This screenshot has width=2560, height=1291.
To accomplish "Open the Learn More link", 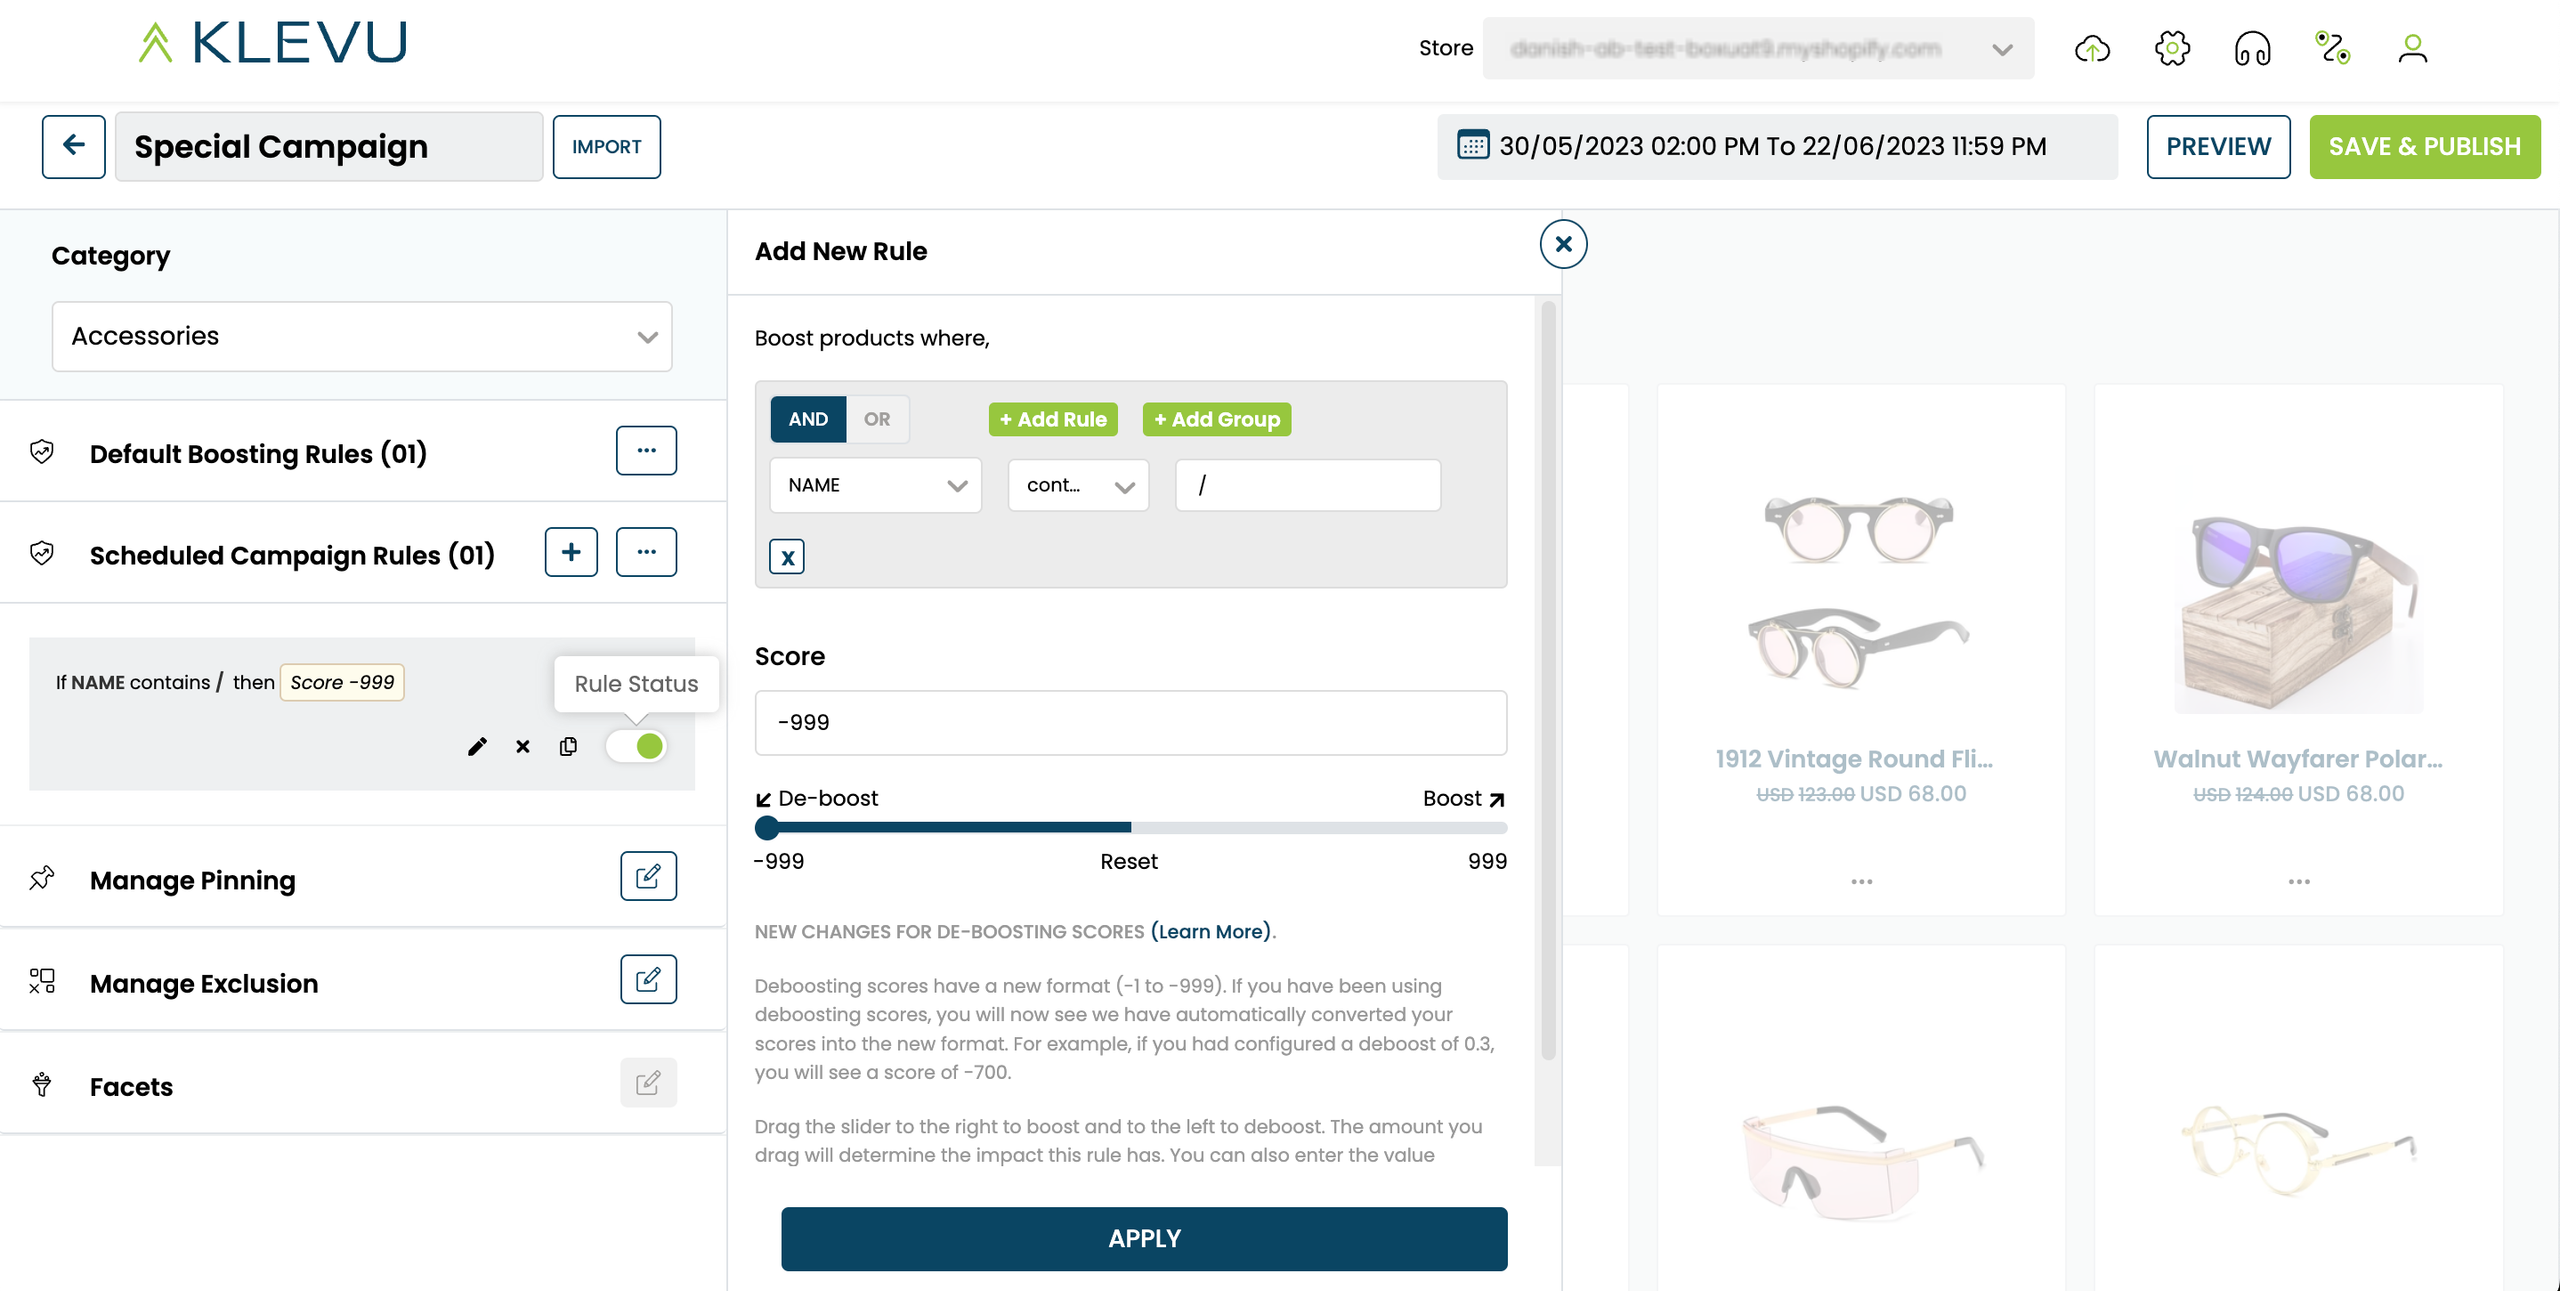I will (x=1212, y=931).
